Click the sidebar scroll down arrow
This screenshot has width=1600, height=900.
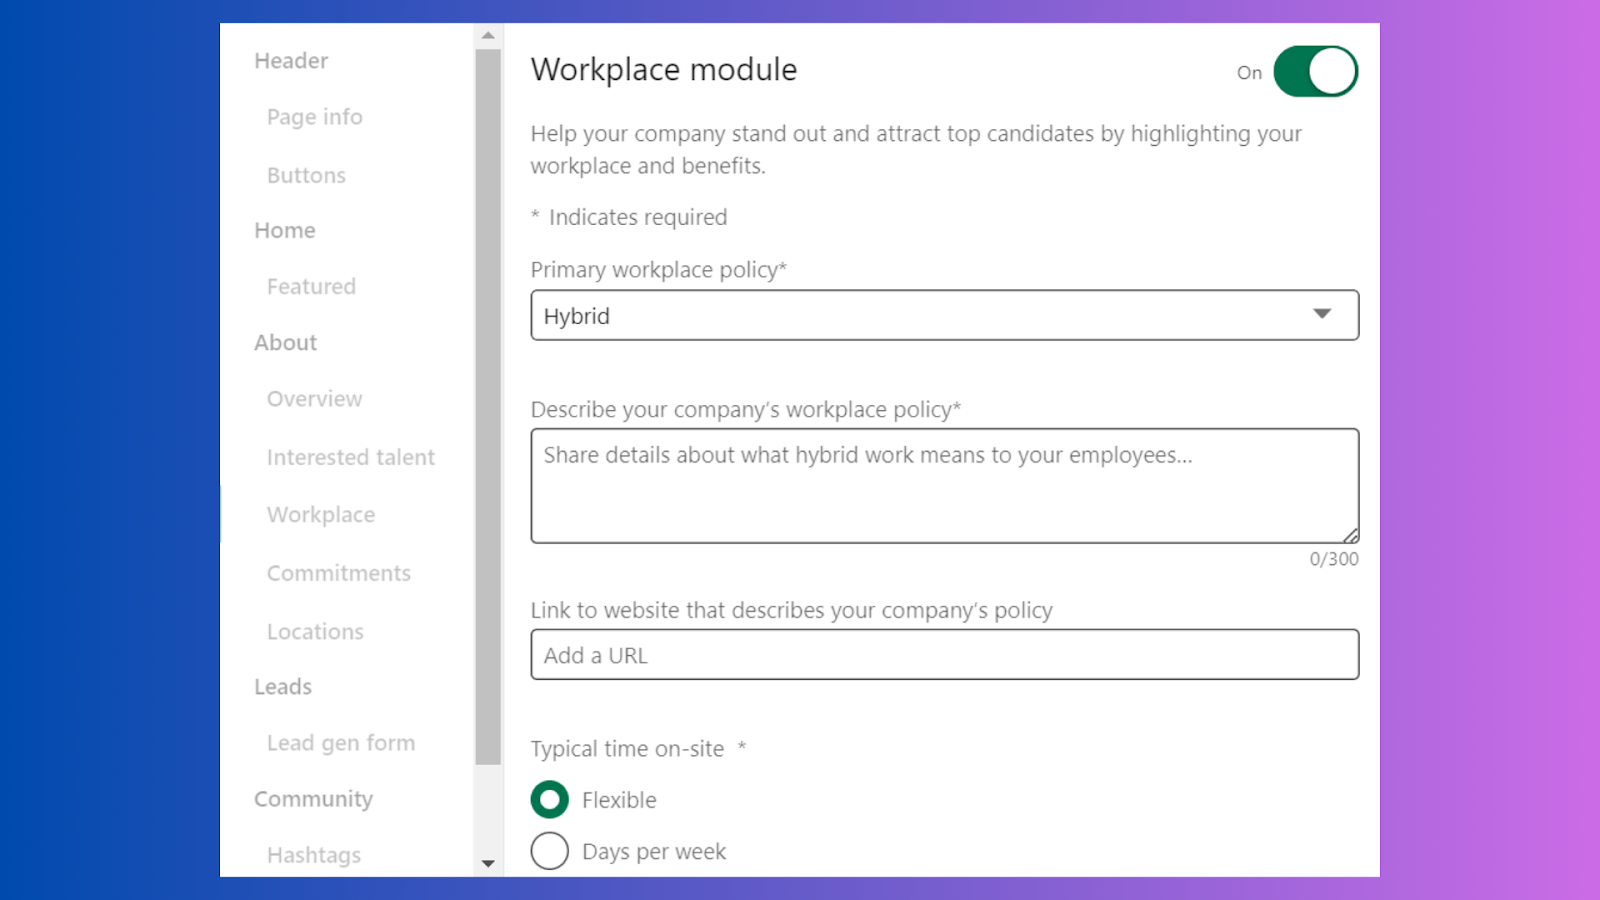[x=488, y=863]
